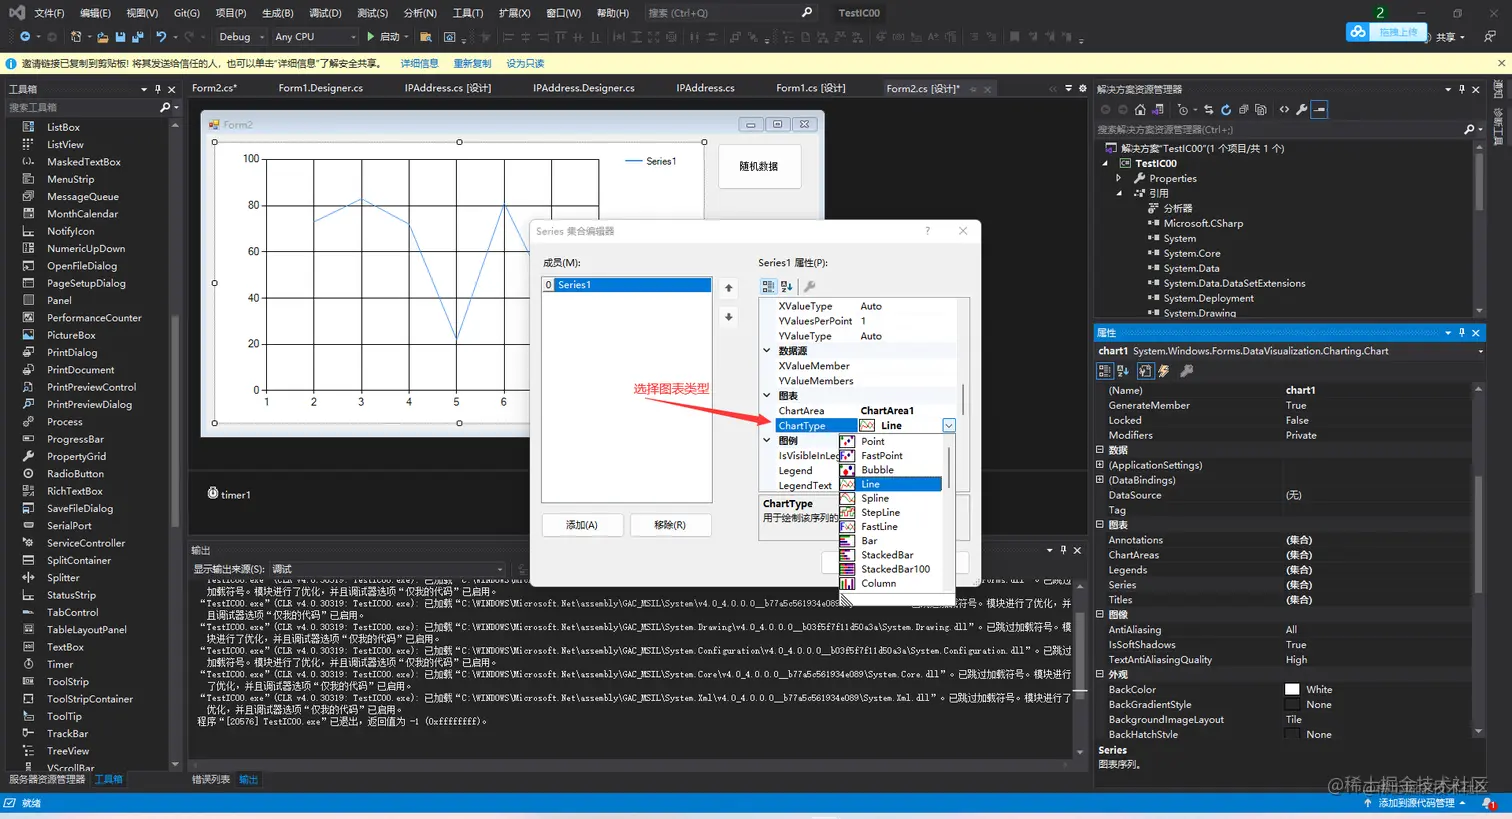Click the top search box (Ctrl+Q)
1512x819 pixels.
(x=730, y=13)
